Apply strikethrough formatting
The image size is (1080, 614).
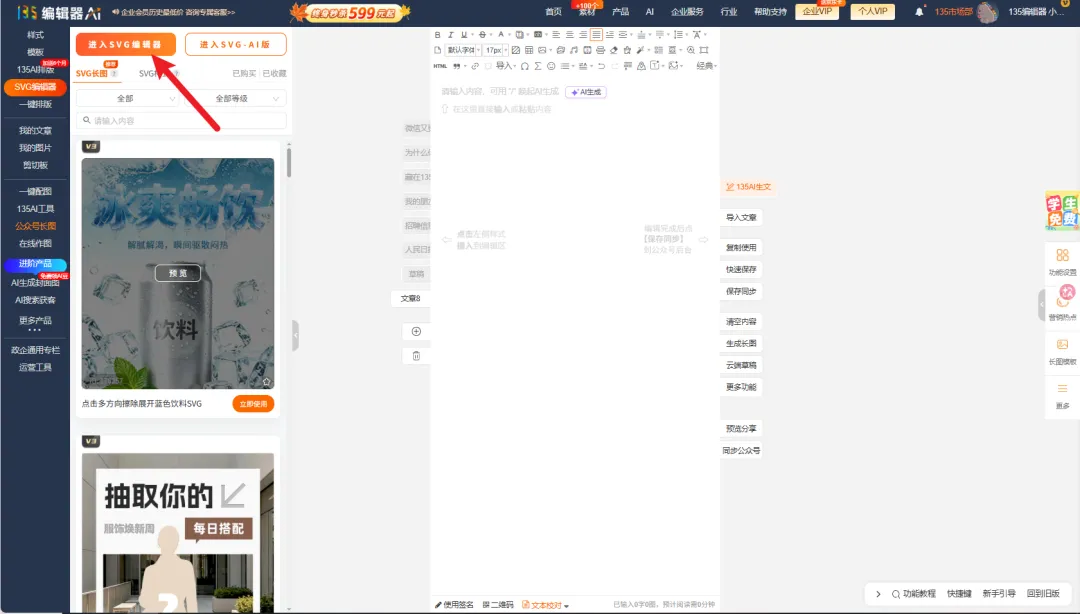click(x=482, y=34)
